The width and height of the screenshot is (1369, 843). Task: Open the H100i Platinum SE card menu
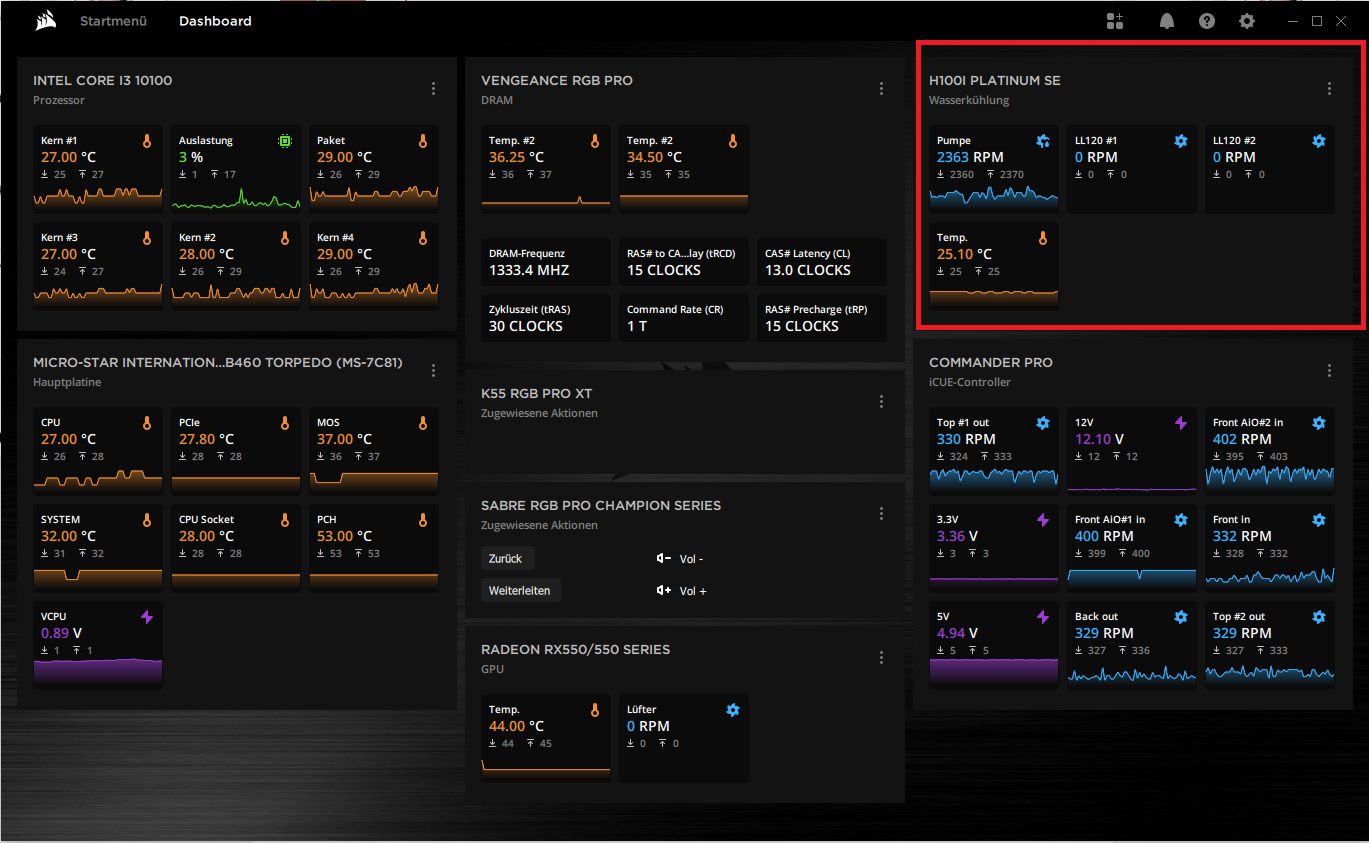1329,88
